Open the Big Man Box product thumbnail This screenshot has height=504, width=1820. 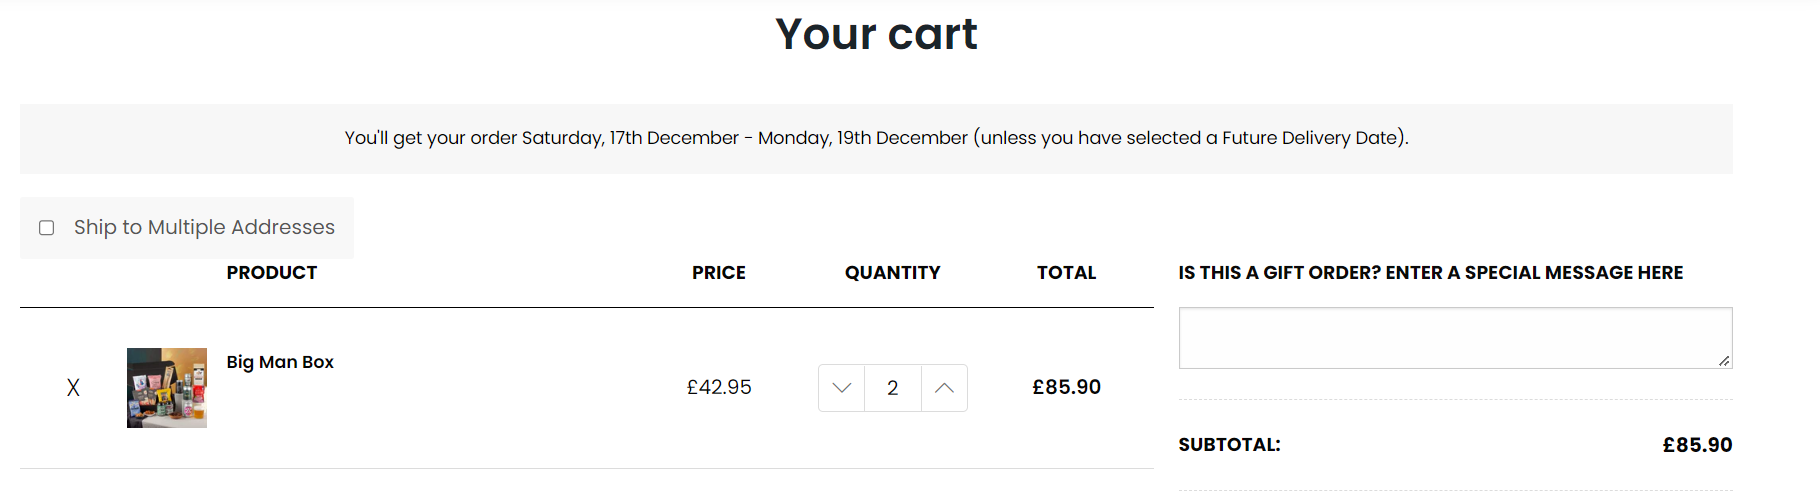(x=167, y=388)
